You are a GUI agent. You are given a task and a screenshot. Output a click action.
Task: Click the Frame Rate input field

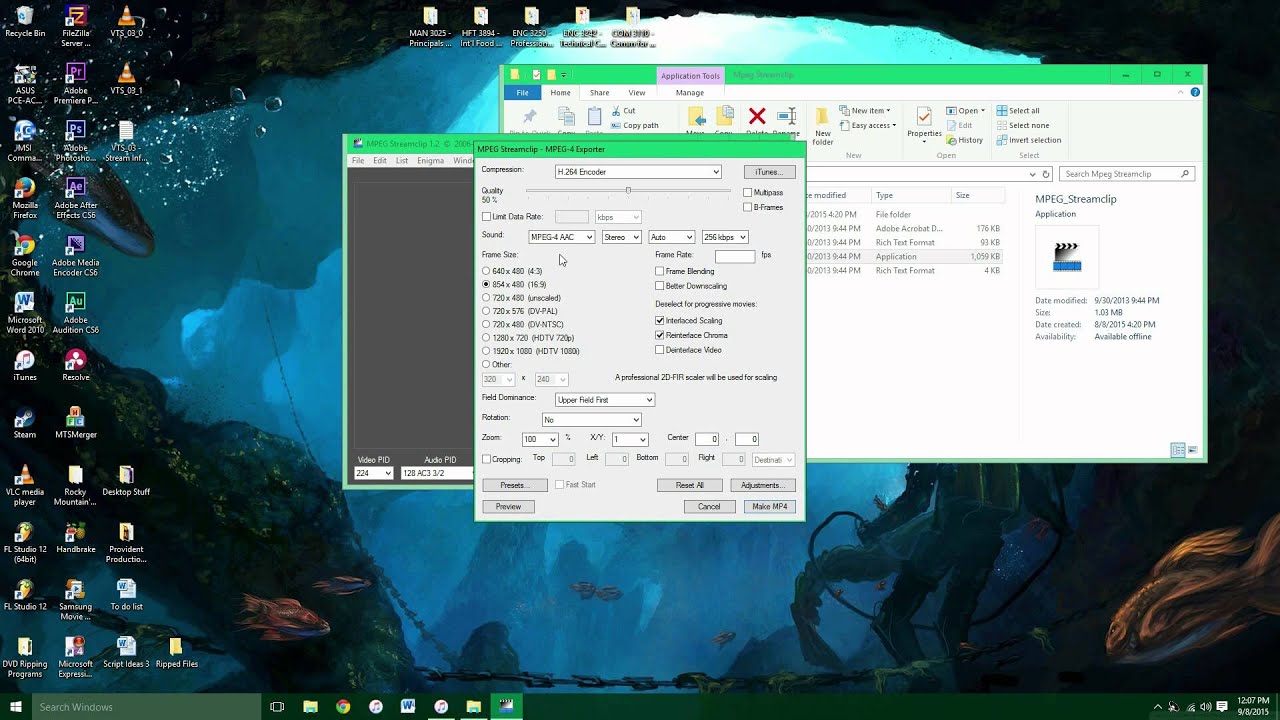pyautogui.click(x=735, y=256)
